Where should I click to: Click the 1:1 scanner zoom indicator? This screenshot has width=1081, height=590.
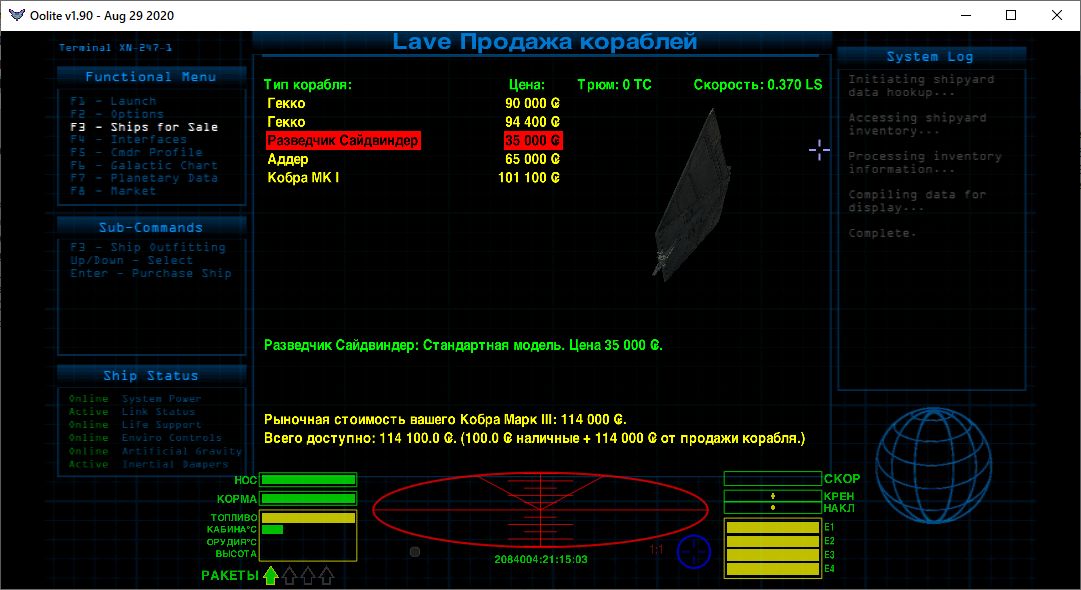tap(656, 550)
